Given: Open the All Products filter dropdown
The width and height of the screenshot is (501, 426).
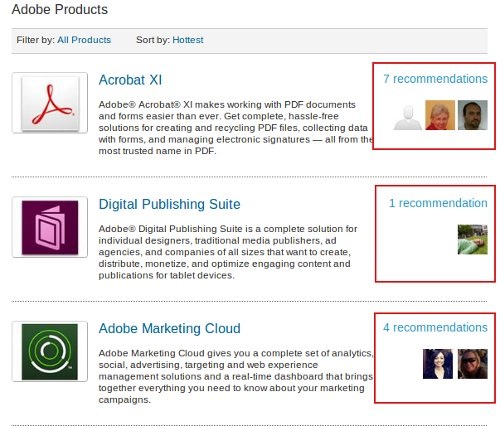Looking at the screenshot, I should (84, 40).
